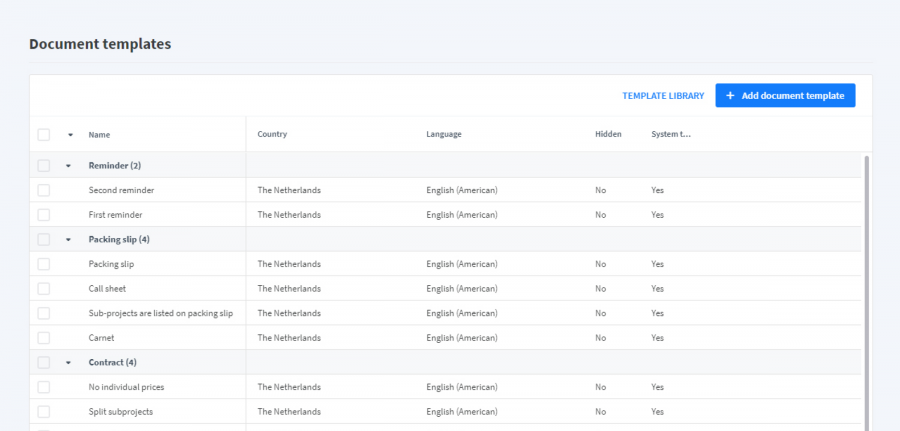This screenshot has height=431, width=900.
Task: Collapse the Contract (4) group arrow
Action: (x=68, y=363)
